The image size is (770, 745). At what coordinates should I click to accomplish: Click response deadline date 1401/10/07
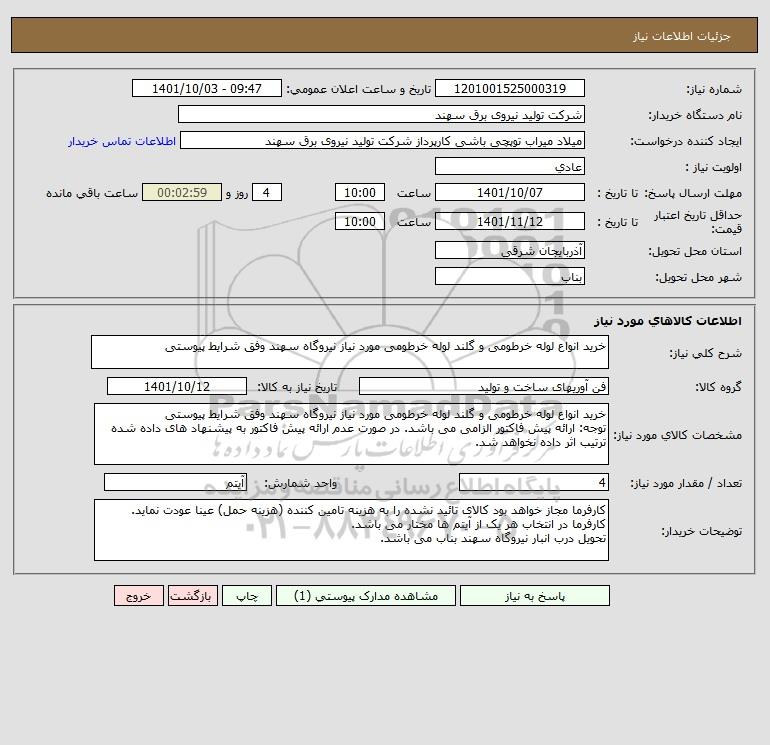pos(510,193)
